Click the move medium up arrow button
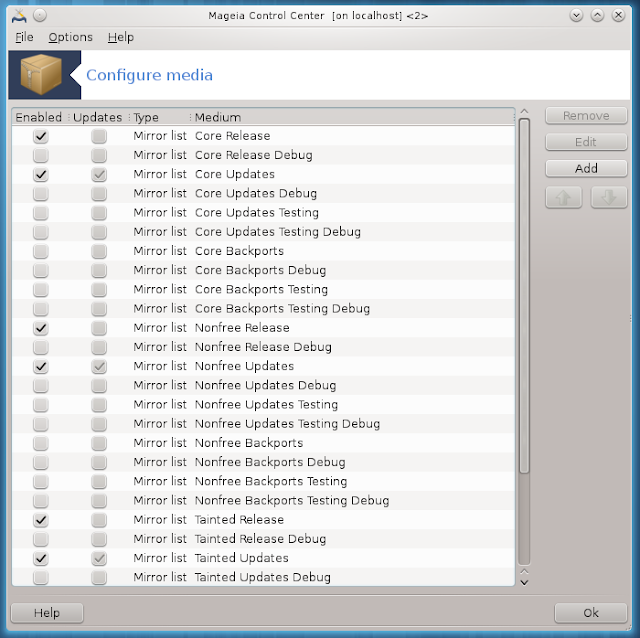 click(563, 198)
